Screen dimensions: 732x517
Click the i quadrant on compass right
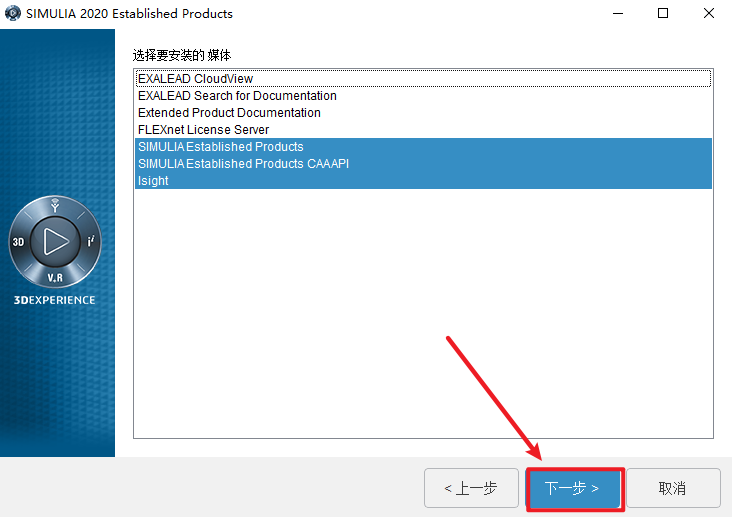(91, 242)
